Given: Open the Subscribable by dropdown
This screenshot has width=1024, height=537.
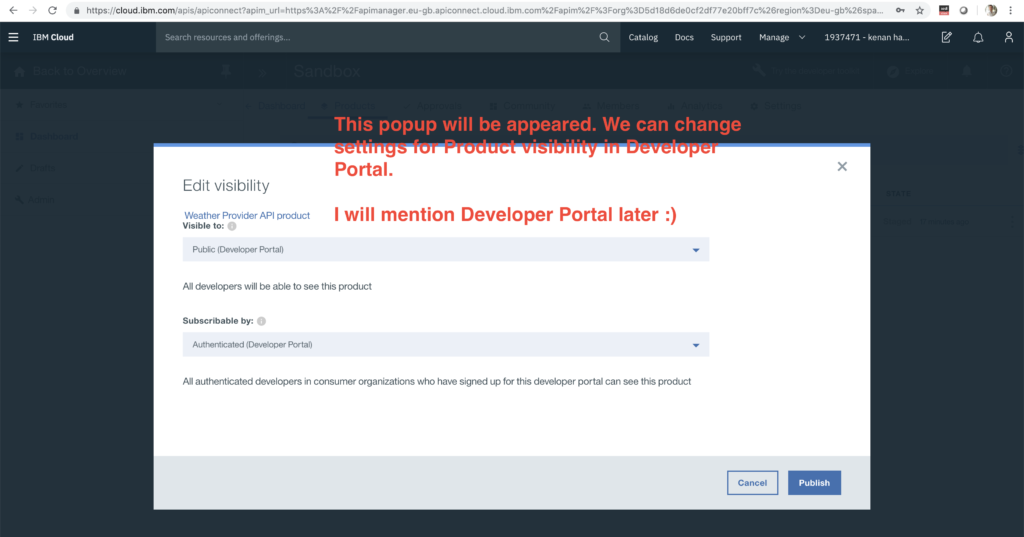Looking at the screenshot, I should [x=445, y=344].
